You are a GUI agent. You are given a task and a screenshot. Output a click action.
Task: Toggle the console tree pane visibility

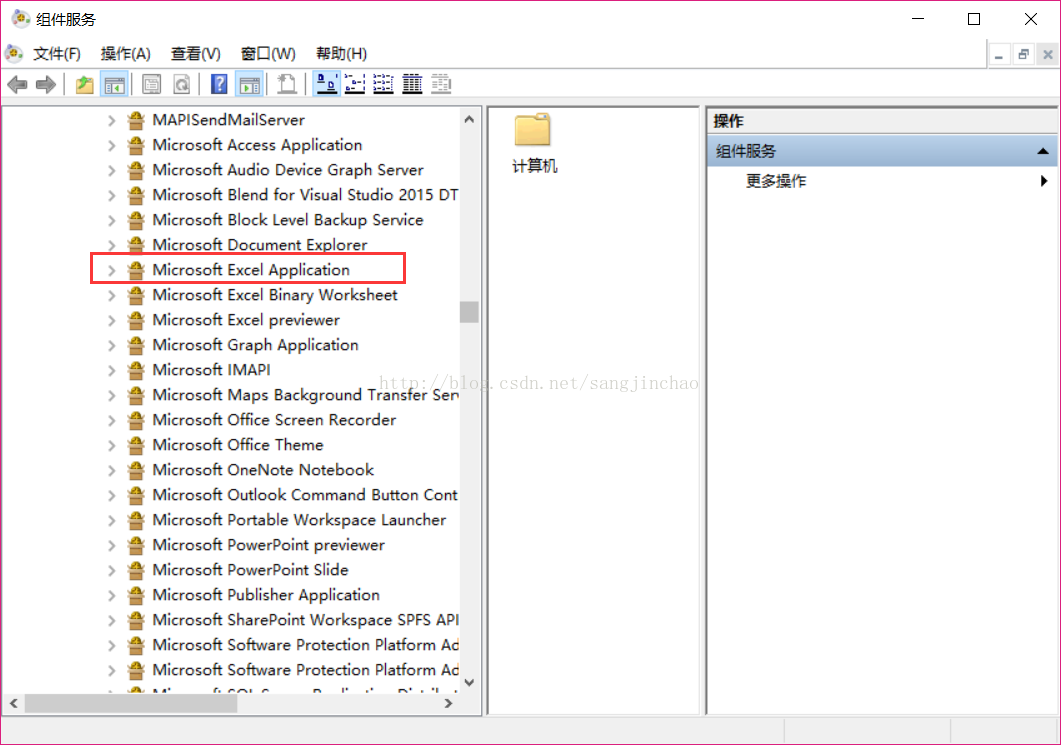click(115, 84)
